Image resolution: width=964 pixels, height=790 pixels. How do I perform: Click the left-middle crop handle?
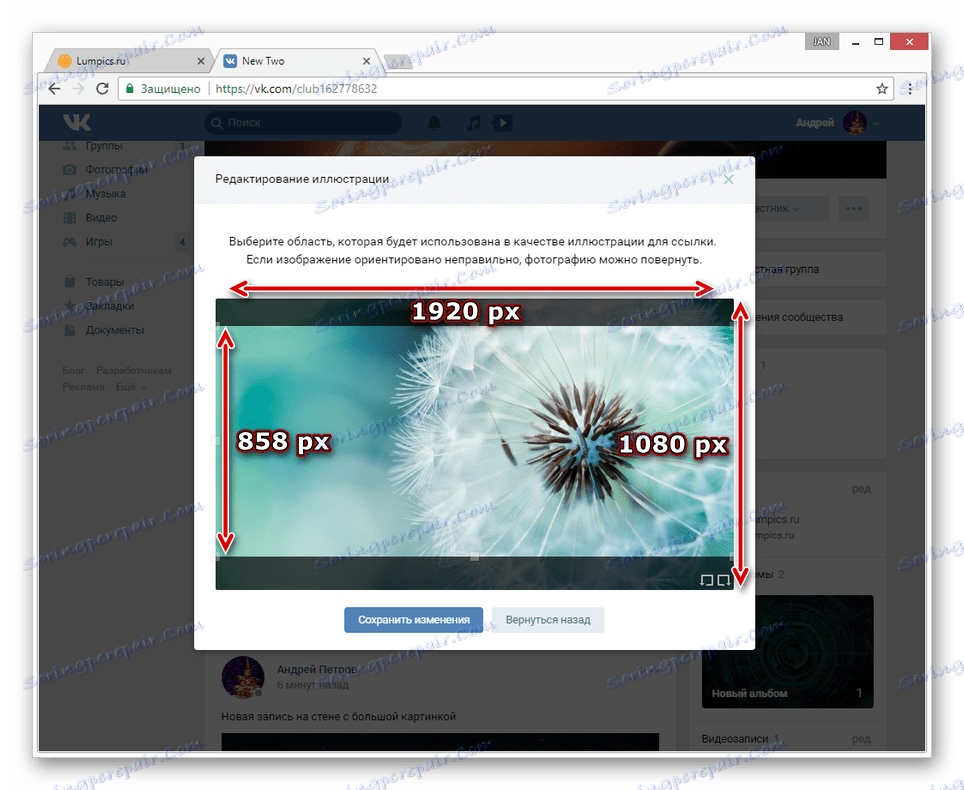pos(216,441)
